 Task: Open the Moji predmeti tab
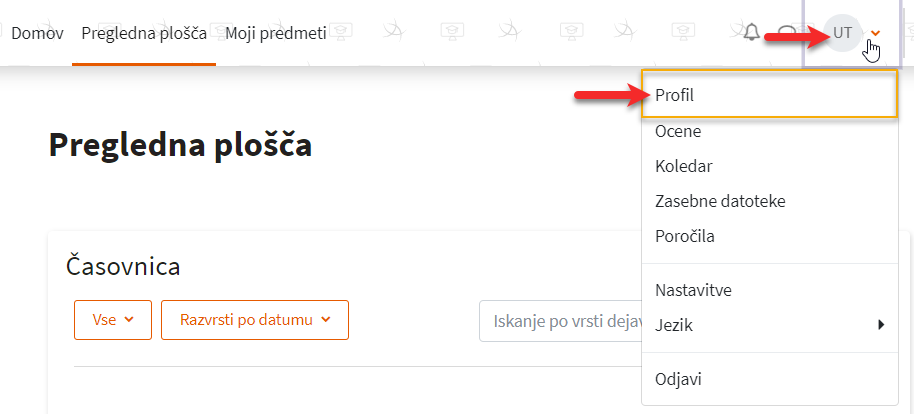(276, 33)
